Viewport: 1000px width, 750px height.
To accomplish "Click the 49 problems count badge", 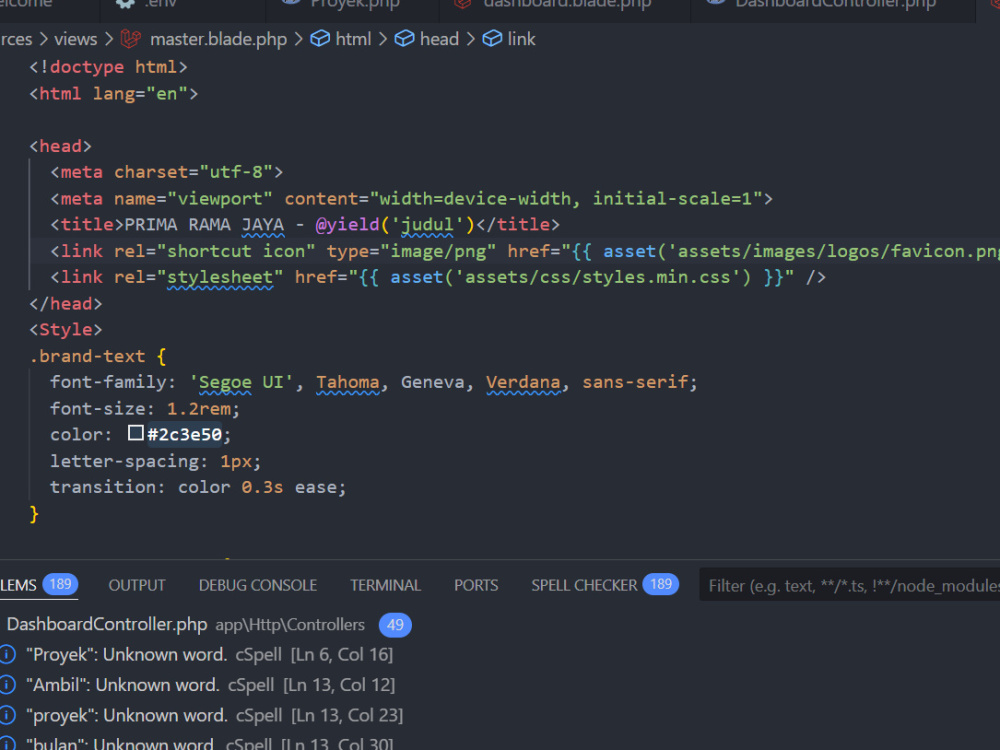I will coord(395,625).
